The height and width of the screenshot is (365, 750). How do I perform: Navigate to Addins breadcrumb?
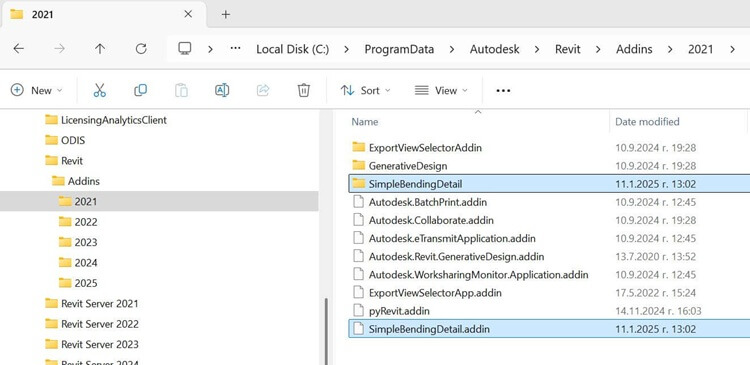(x=634, y=49)
